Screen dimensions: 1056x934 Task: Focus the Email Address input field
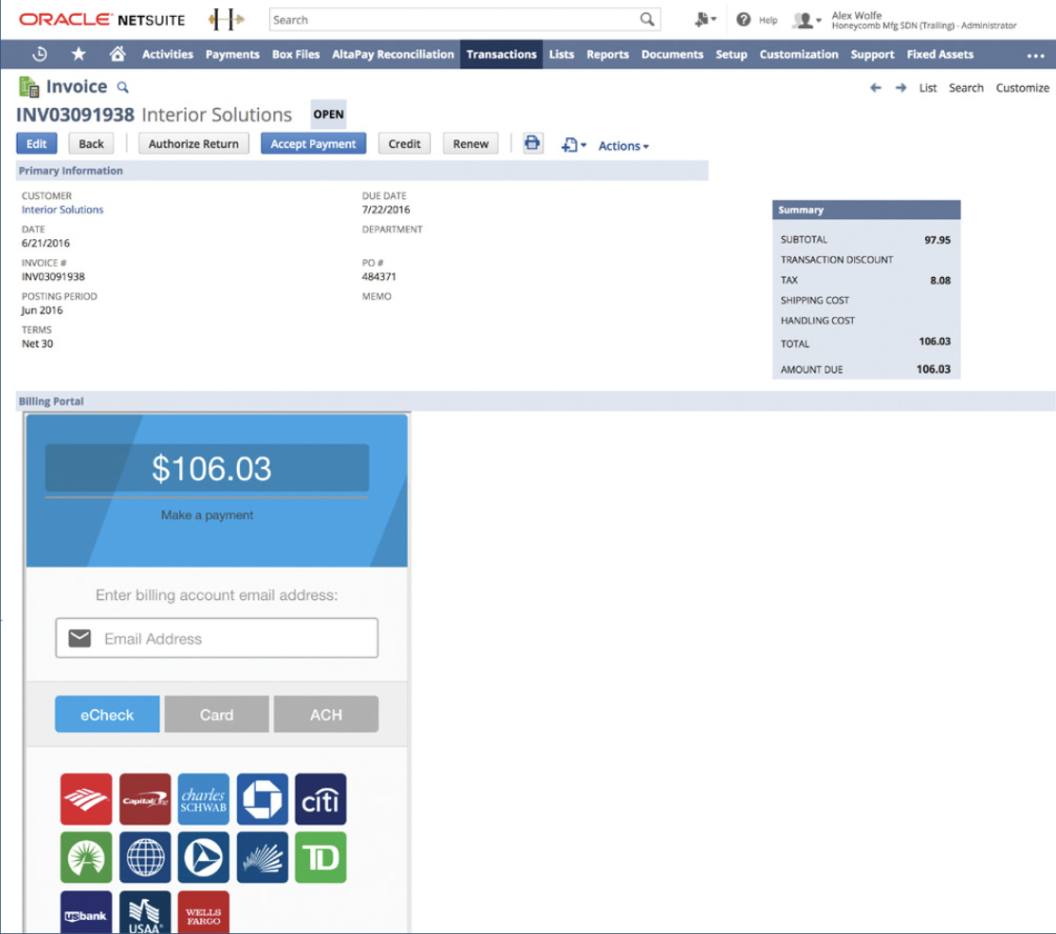217,638
